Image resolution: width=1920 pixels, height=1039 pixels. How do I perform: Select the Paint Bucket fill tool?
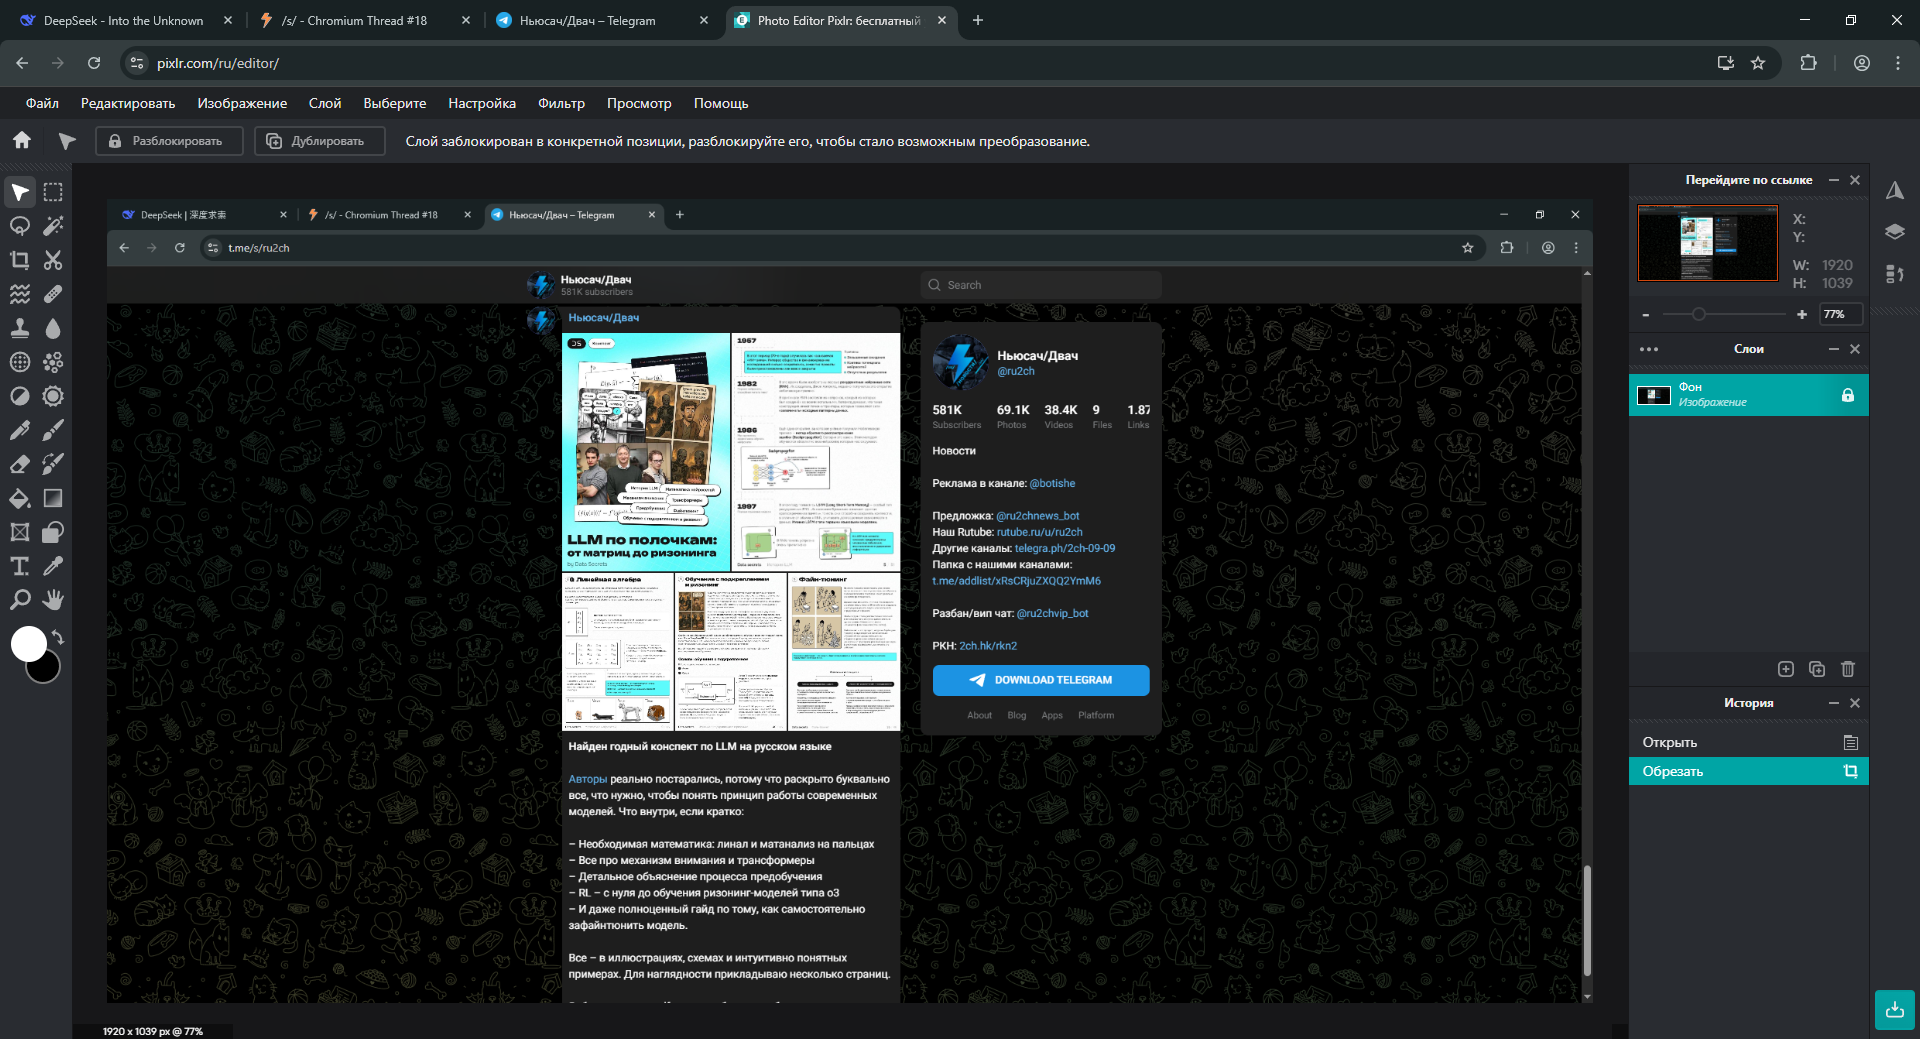20,498
